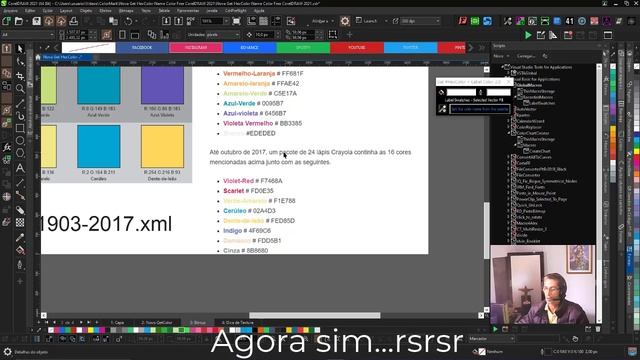Select the Crop tool
The height and width of the screenshot is (360, 640).
pyautogui.click(x=20, y=76)
